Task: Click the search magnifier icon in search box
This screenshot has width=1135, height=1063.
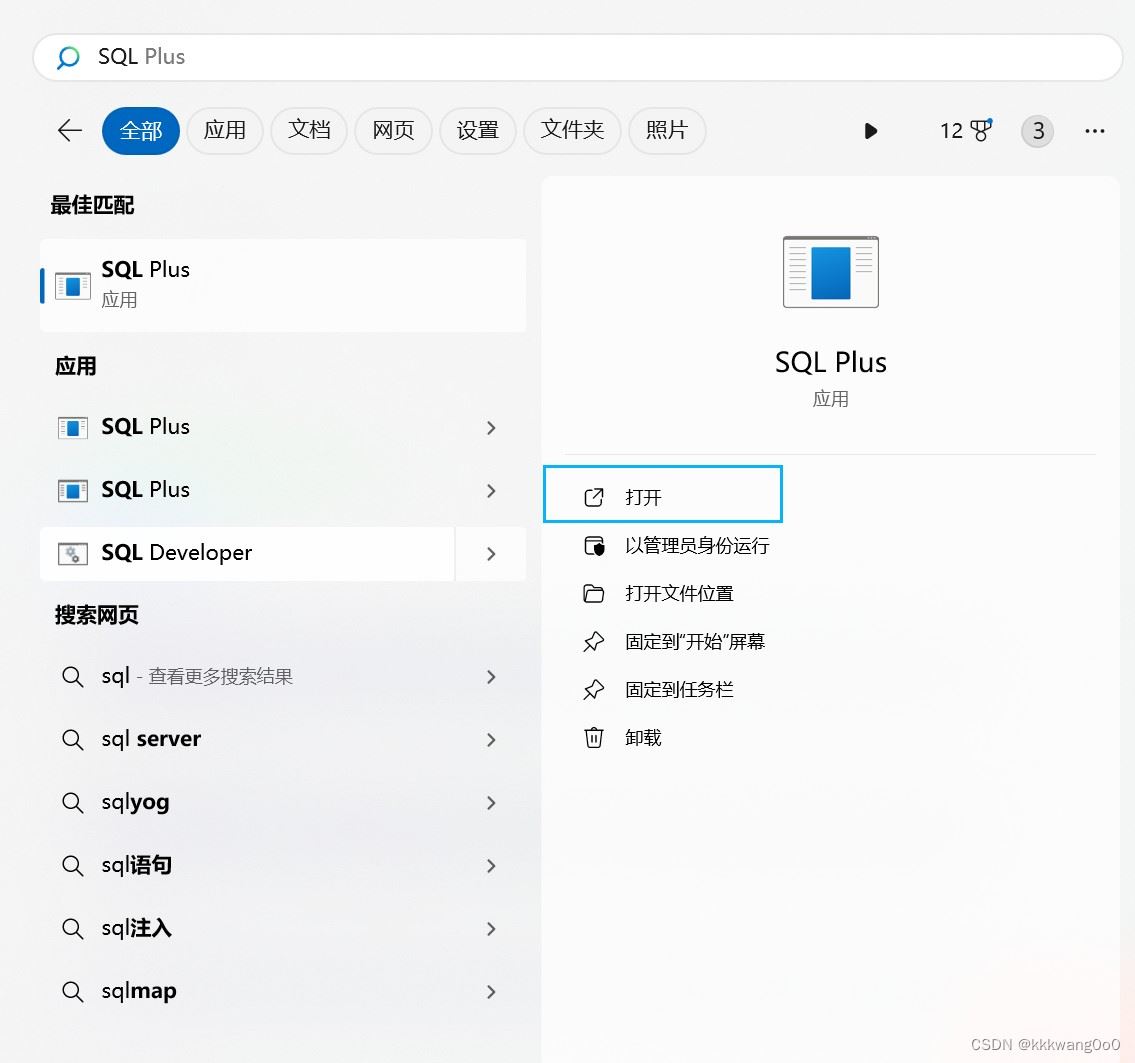Action: coord(68,57)
